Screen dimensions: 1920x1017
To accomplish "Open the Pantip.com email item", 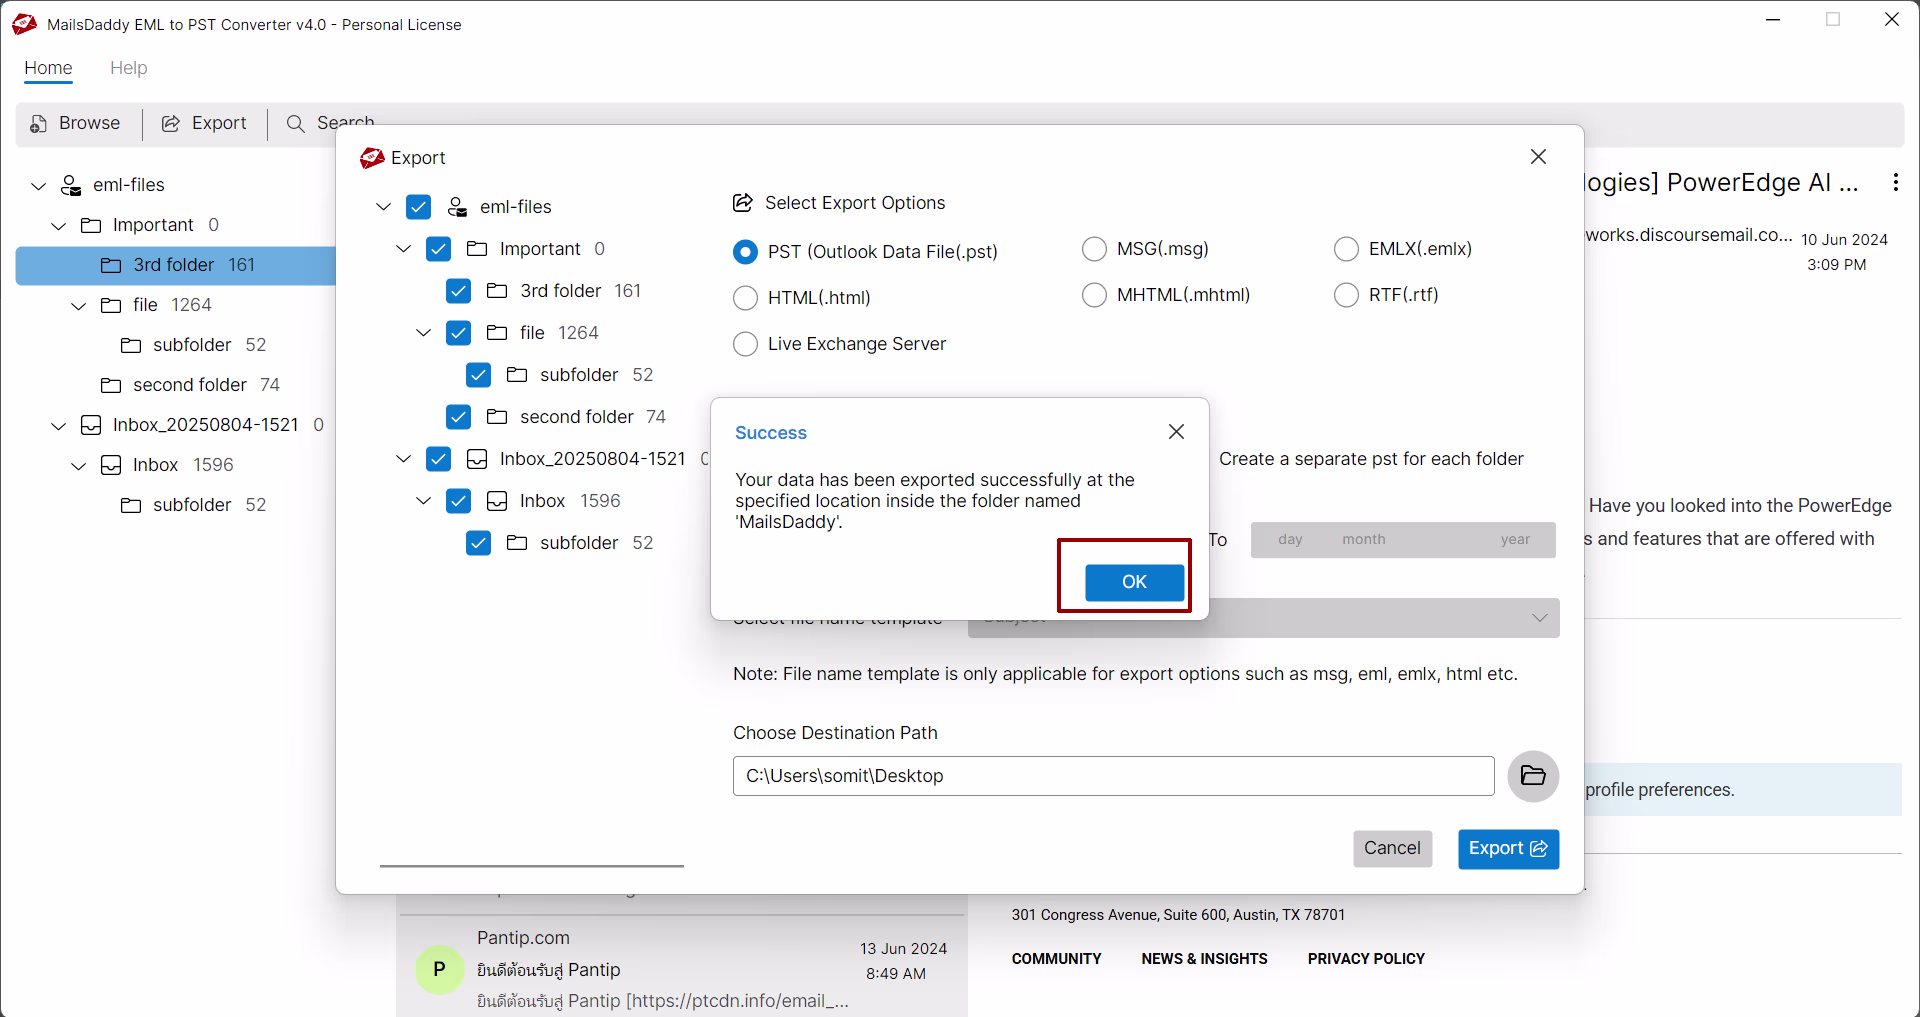I will (682, 967).
